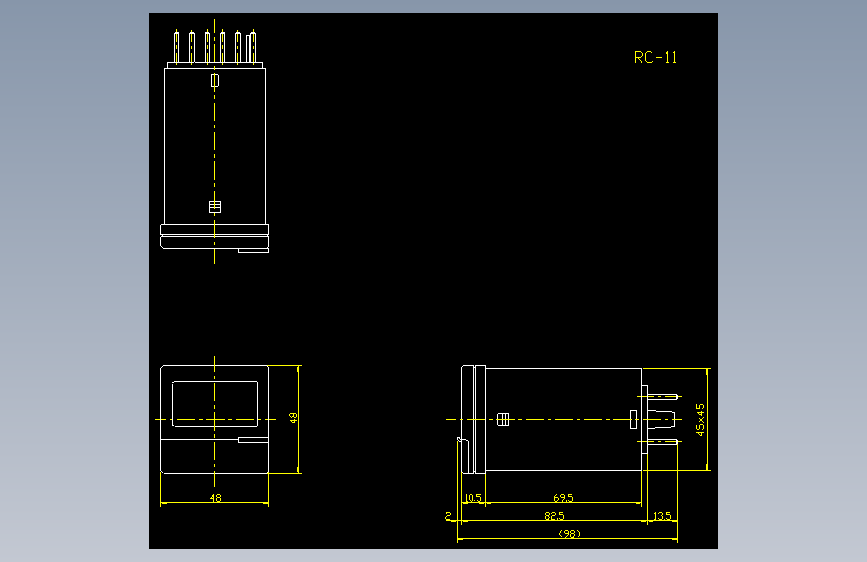This screenshot has height=562, width=867.
Task: Select the 45x45 dimension text
Action: 701,420
